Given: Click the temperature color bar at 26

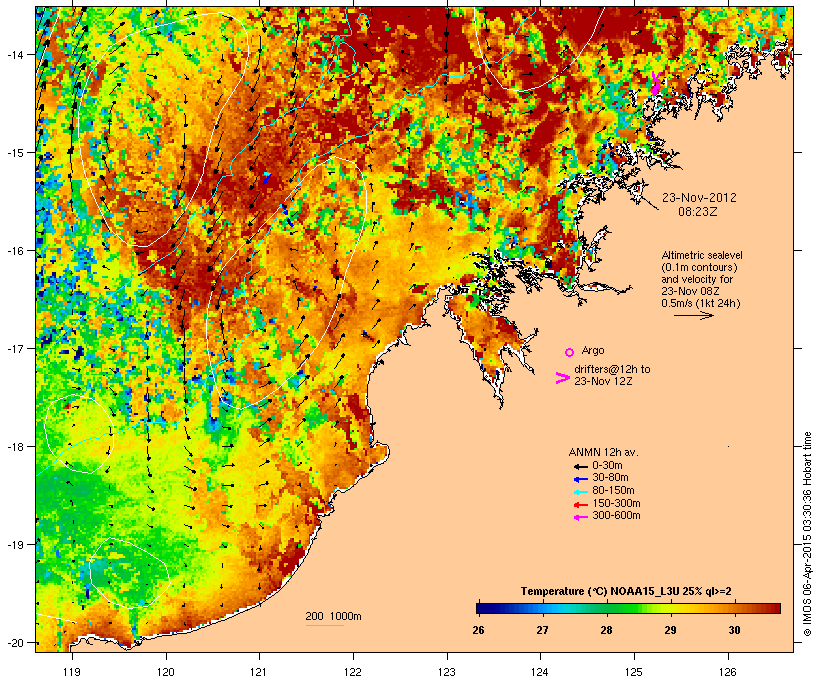Looking at the screenshot, I should [x=479, y=608].
